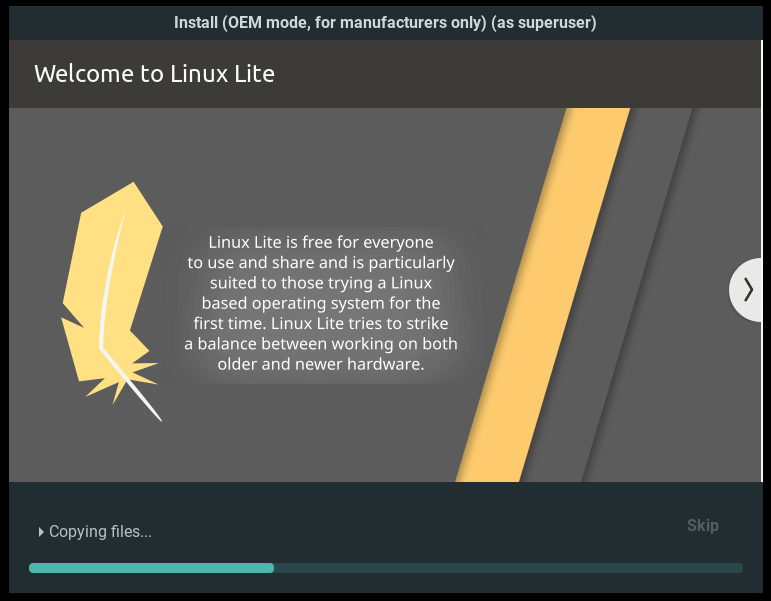Click the line "suited to those trying a Linux"
The height and width of the screenshot is (601, 771).
point(321,283)
